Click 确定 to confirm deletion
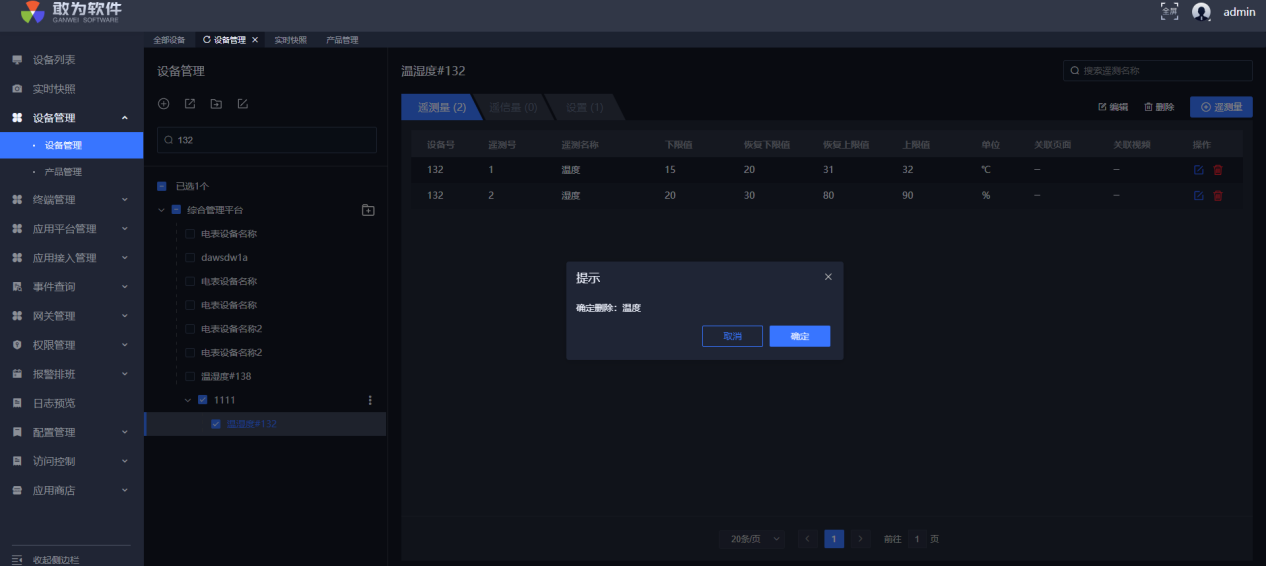Viewport: 1266px width, 566px height. click(x=800, y=336)
